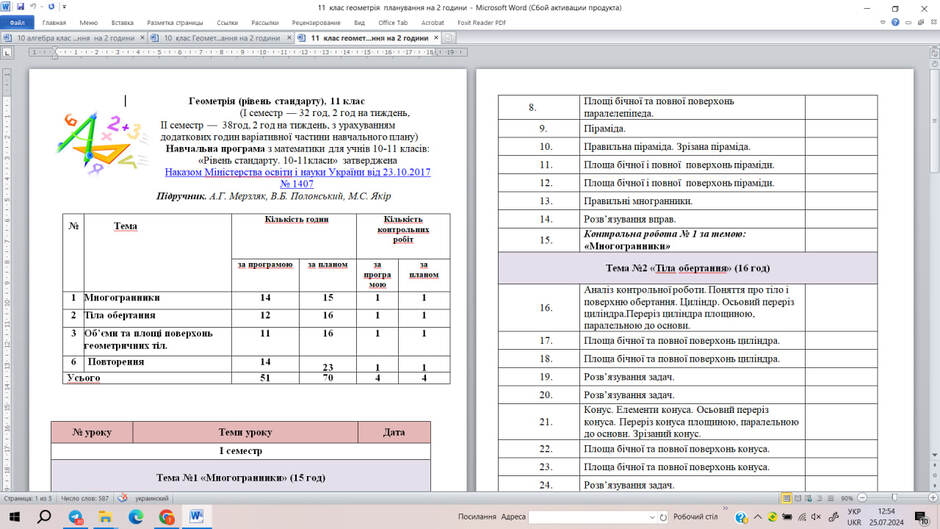Open Telegram from the taskbar
Image resolution: width=940 pixels, height=529 pixels.
pos(76,516)
